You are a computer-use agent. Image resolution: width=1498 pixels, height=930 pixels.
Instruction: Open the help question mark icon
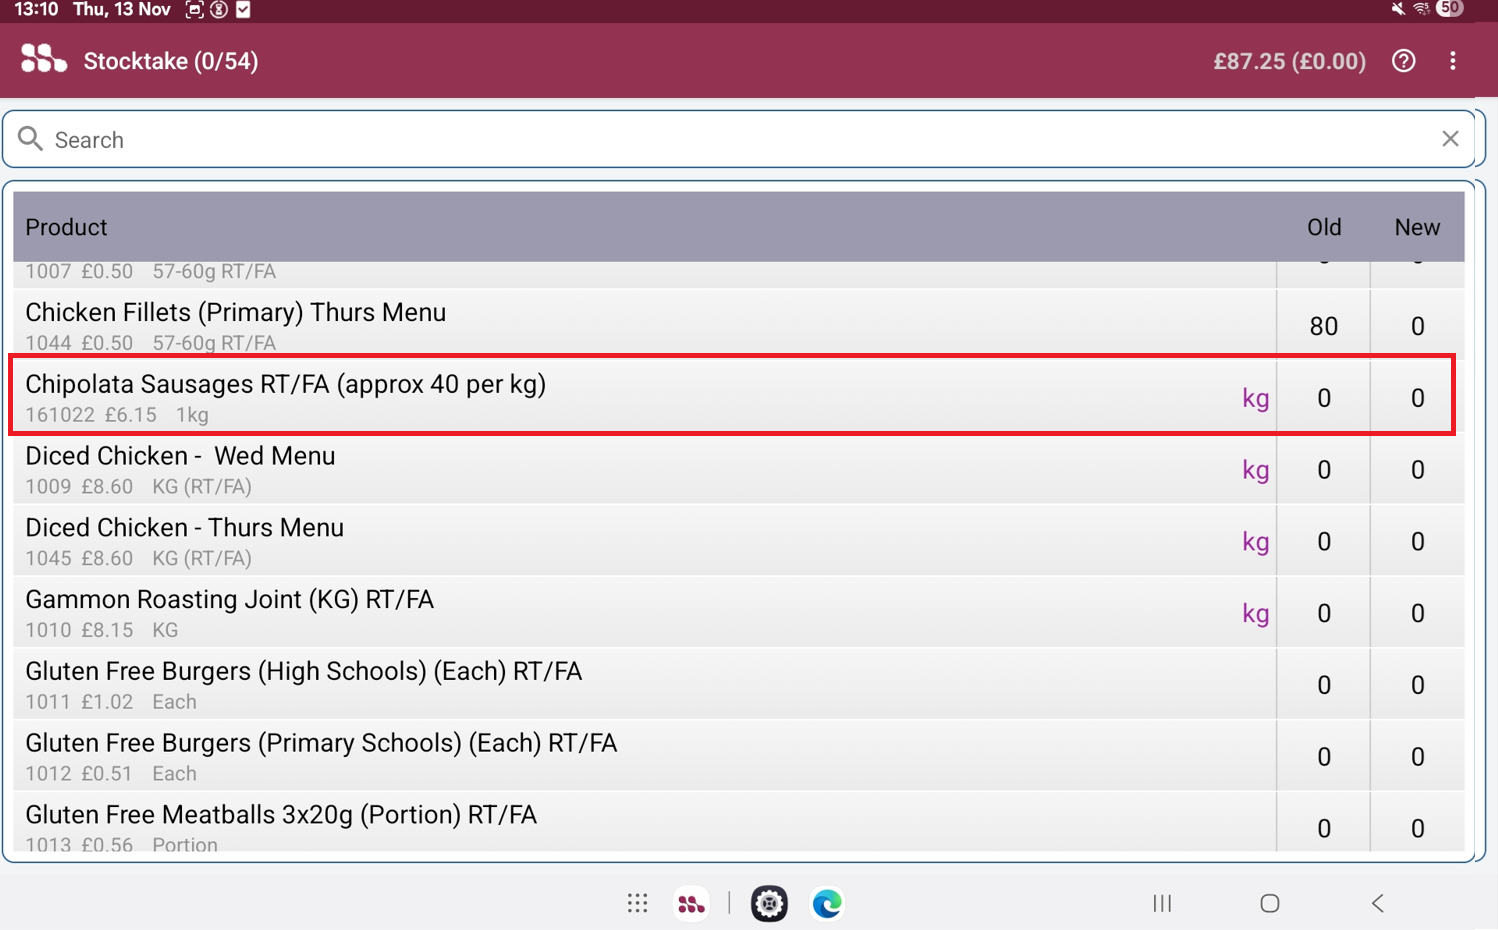tap(1403, 61)
